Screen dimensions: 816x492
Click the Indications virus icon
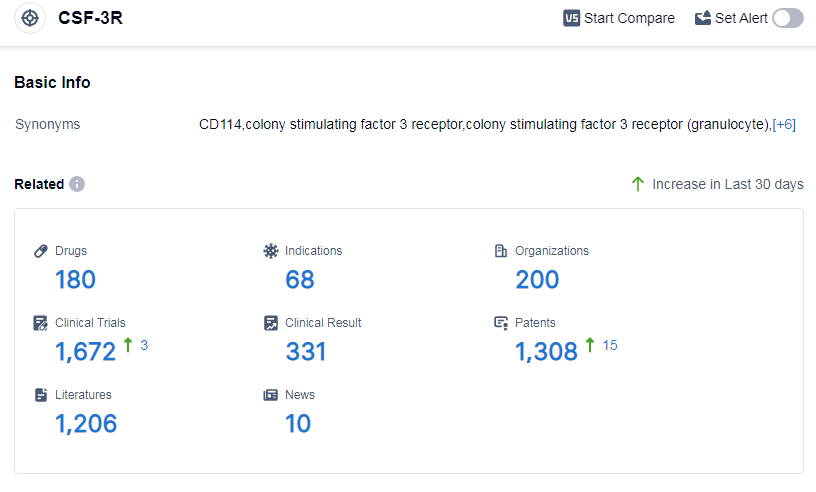(270, 251)
